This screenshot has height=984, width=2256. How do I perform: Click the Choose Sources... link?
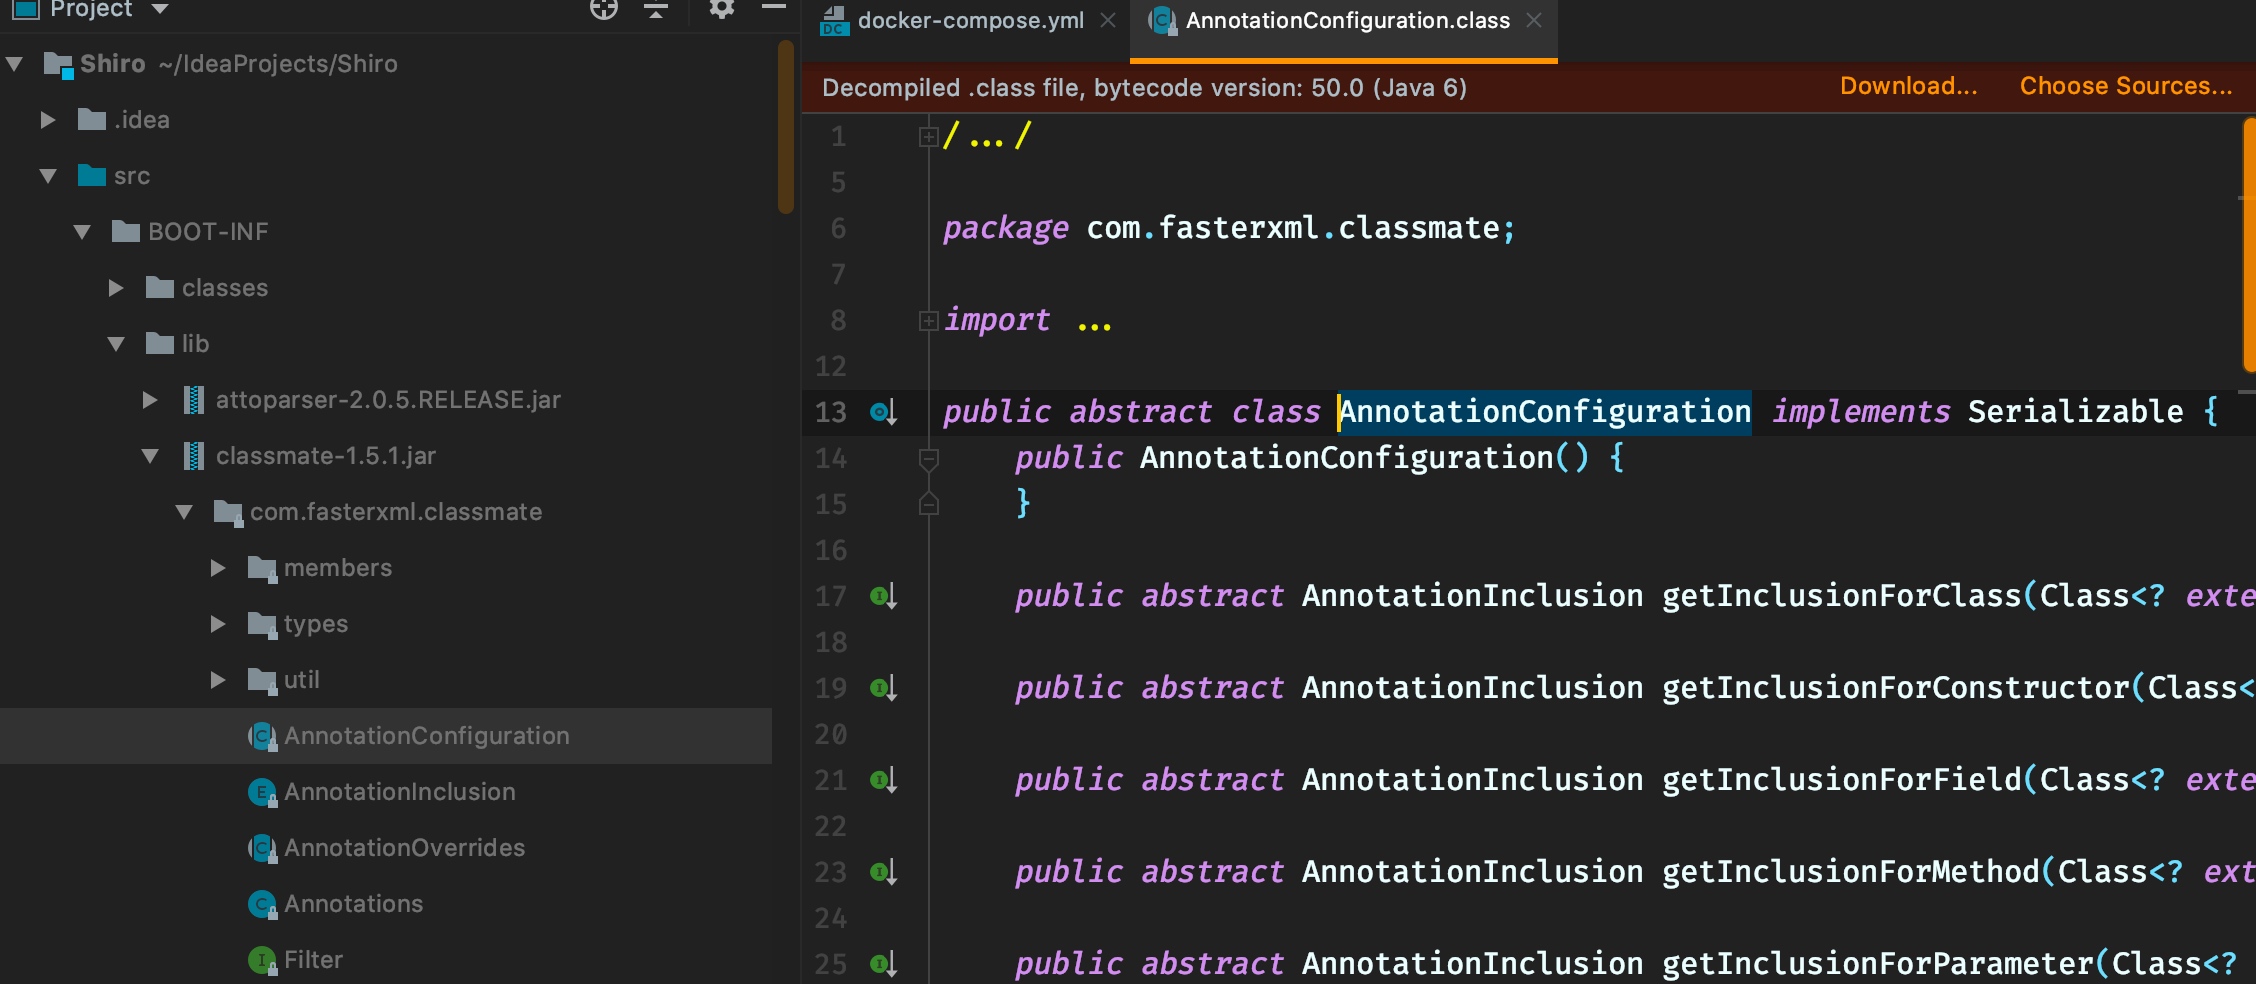coord(2125,87)
